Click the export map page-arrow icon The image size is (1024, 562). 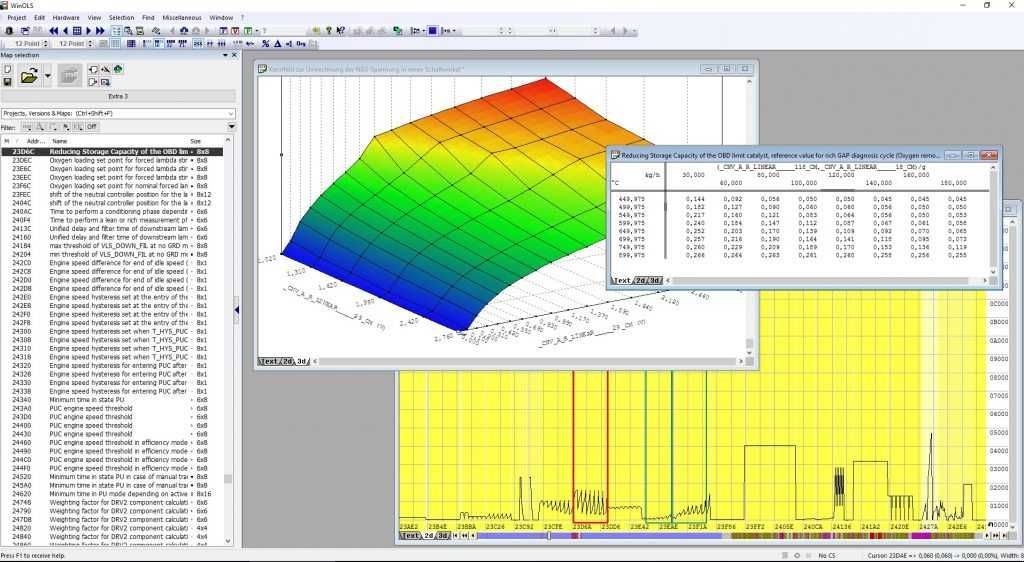click(93, 82)
